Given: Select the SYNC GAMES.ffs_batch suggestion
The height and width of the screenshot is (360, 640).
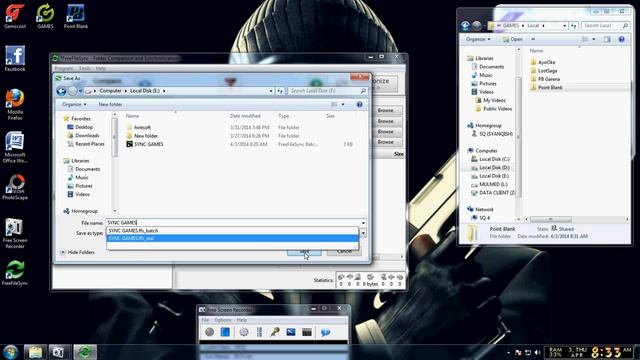Looking at the screenshot, I should (232, 231).
